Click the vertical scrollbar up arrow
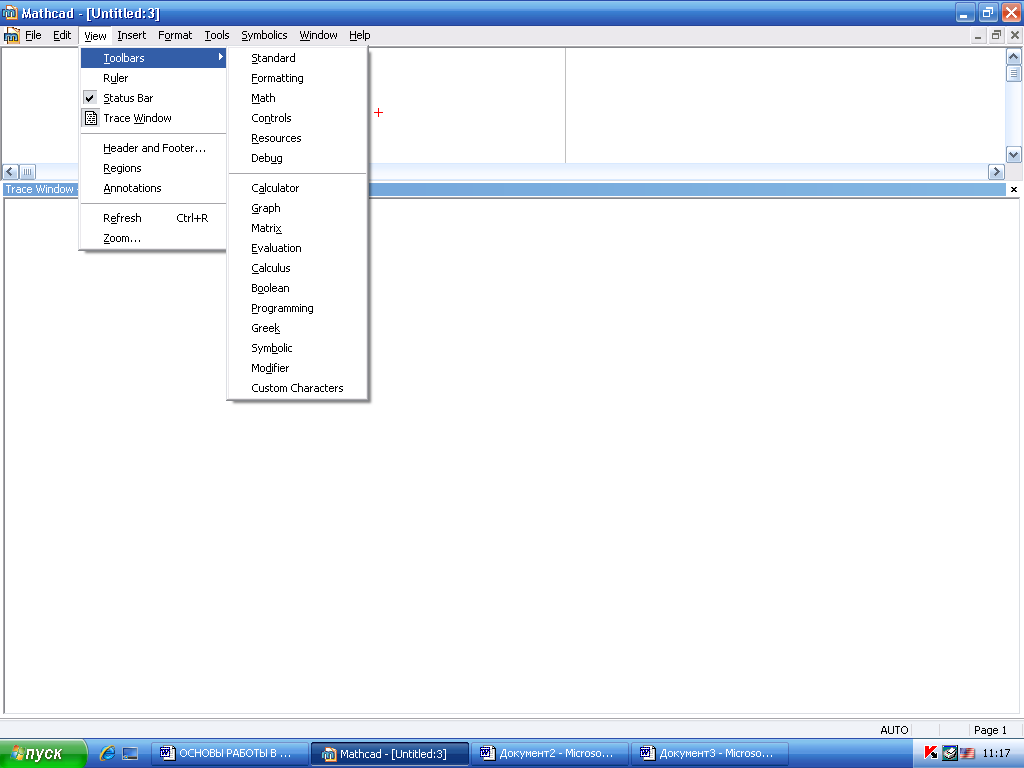 [x=1014, y=57]
